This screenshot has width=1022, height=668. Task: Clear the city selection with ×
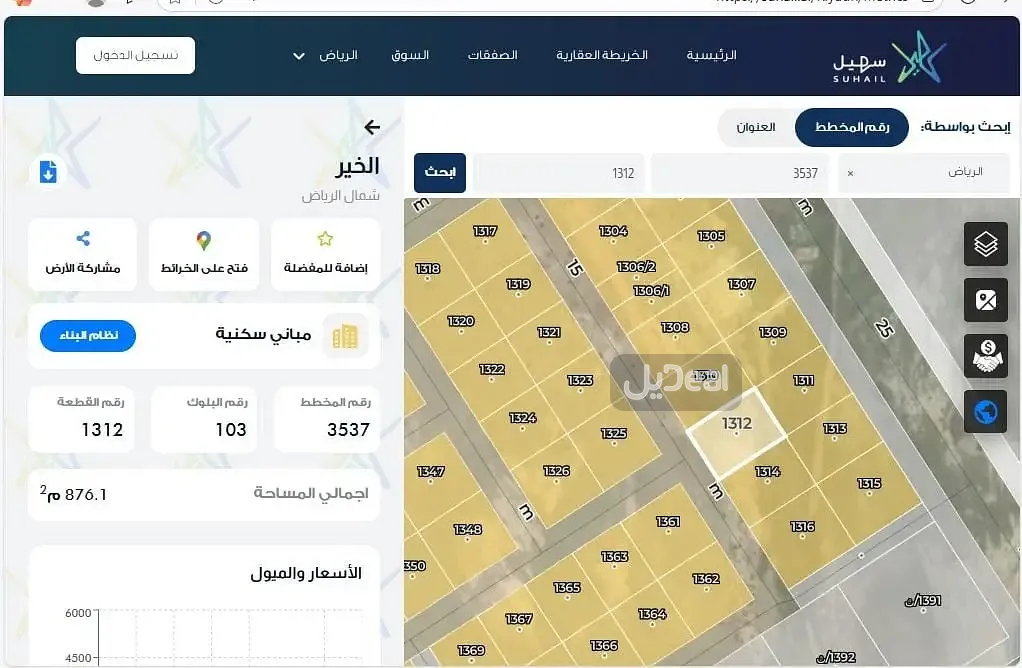pos(851,173)
